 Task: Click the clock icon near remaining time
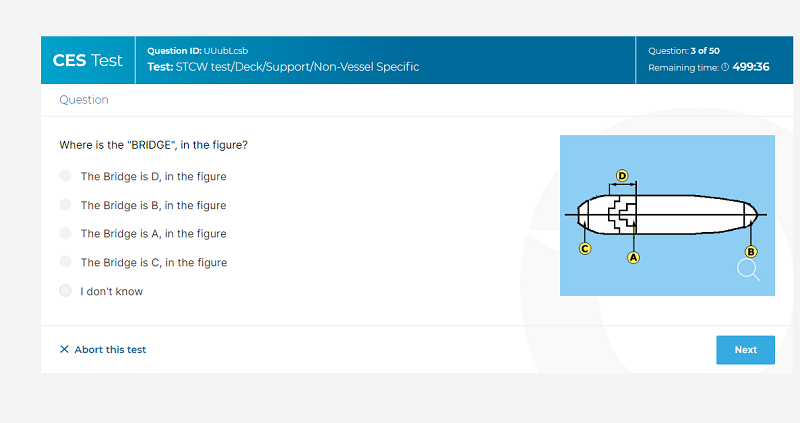tap(725, 67)
